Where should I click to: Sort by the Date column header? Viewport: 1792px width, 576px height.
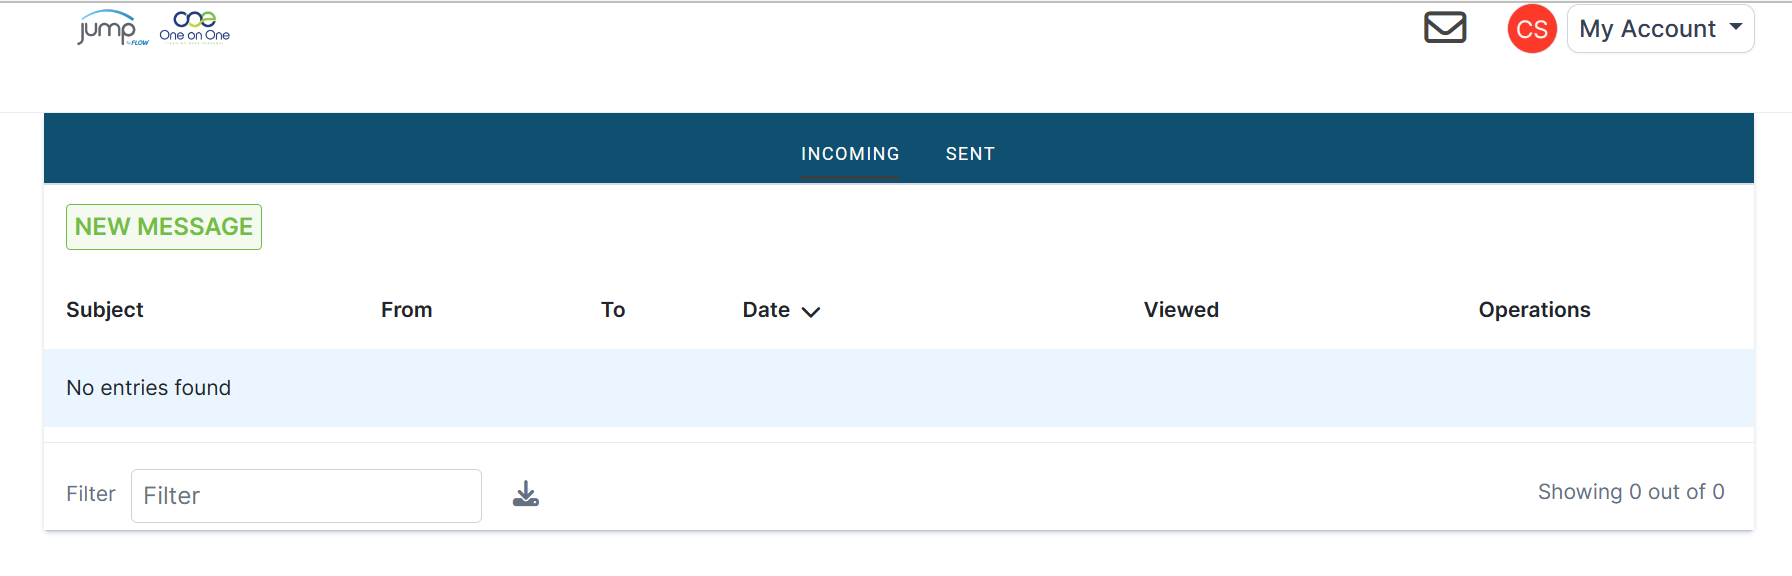pyautogui.click(x=766, y=310)
